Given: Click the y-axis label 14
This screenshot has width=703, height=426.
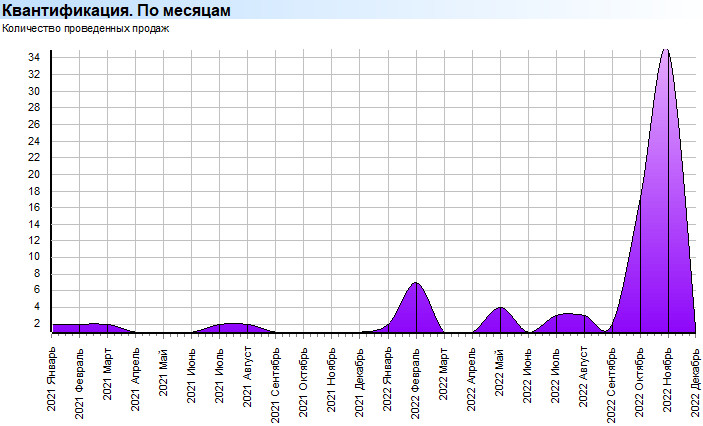Looking at the screenshot, I should click(34, 224).
